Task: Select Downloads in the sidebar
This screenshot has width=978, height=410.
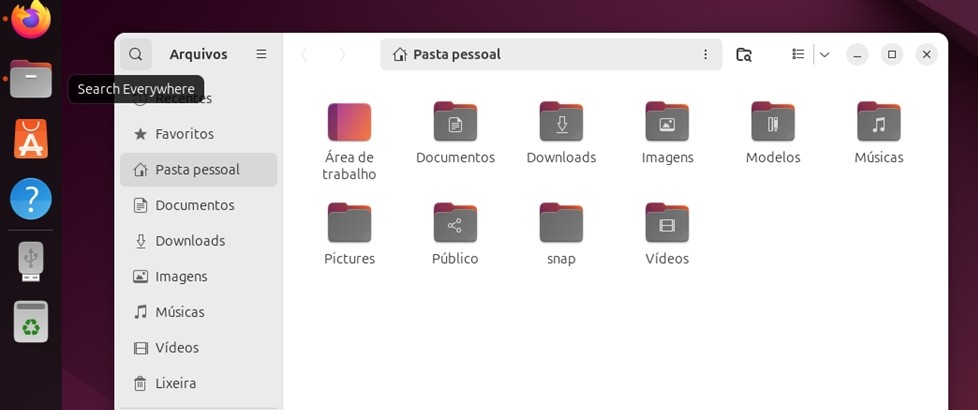Action: coord(189,241)
